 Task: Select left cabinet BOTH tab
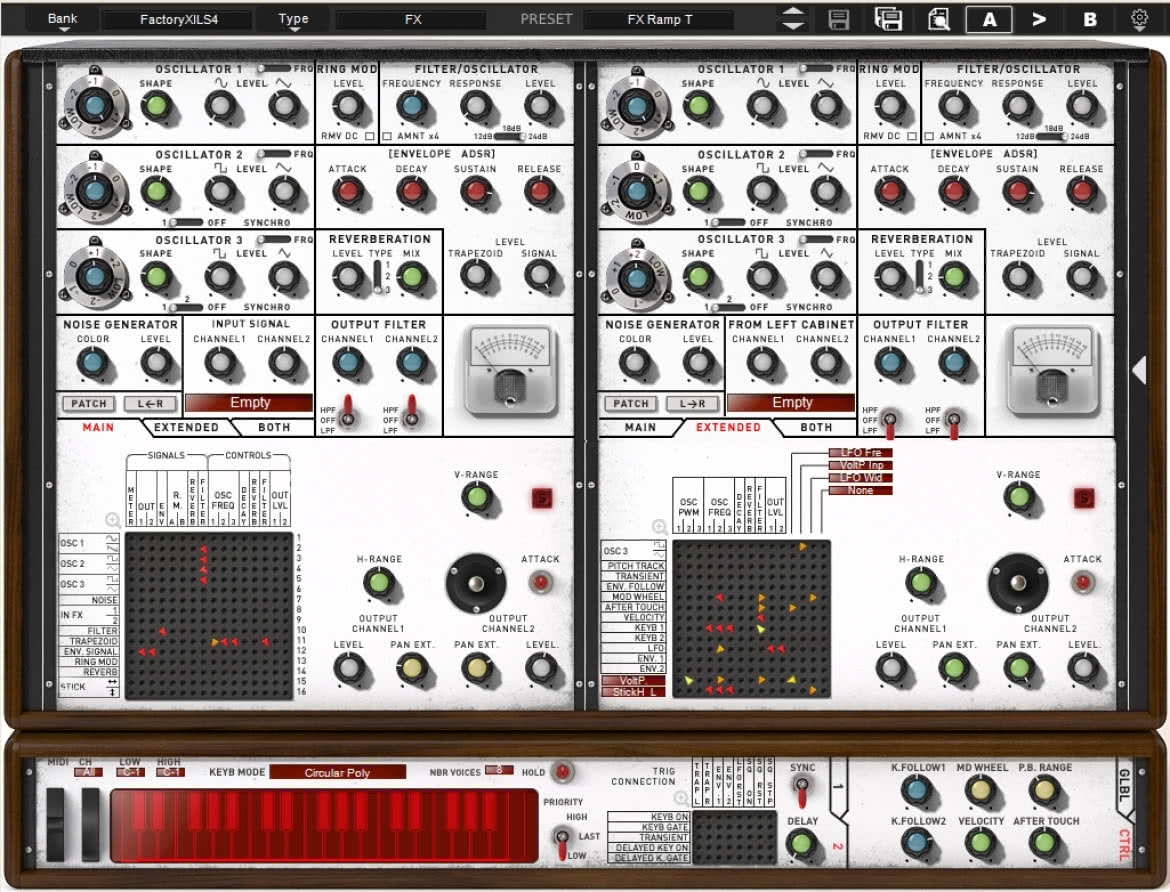coord(274,428)
